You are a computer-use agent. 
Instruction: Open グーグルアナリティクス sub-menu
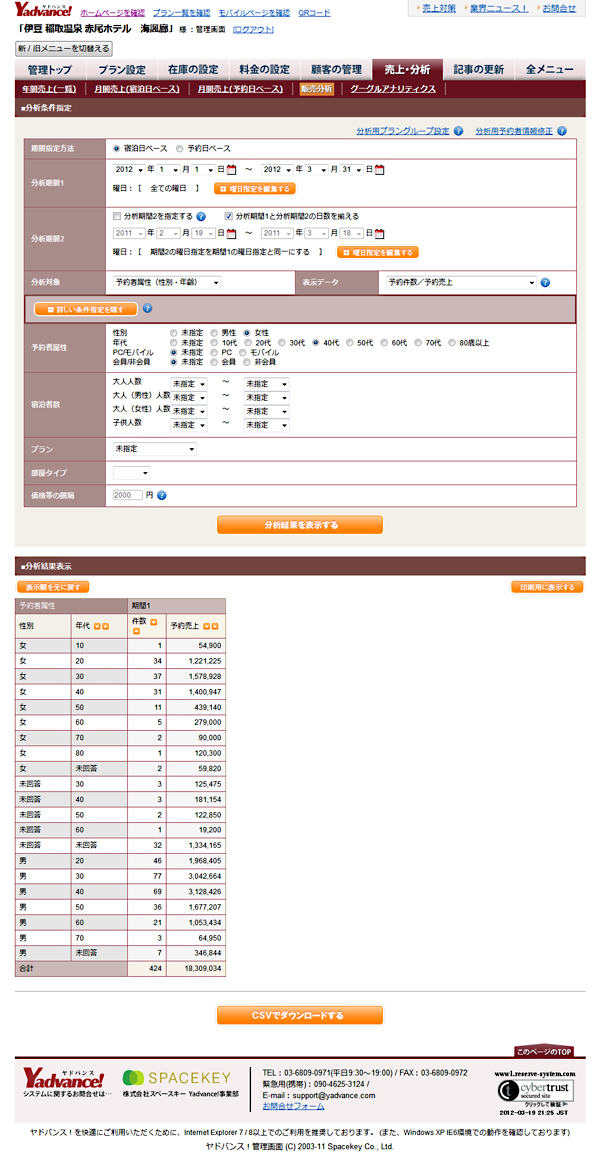[393, 89]
